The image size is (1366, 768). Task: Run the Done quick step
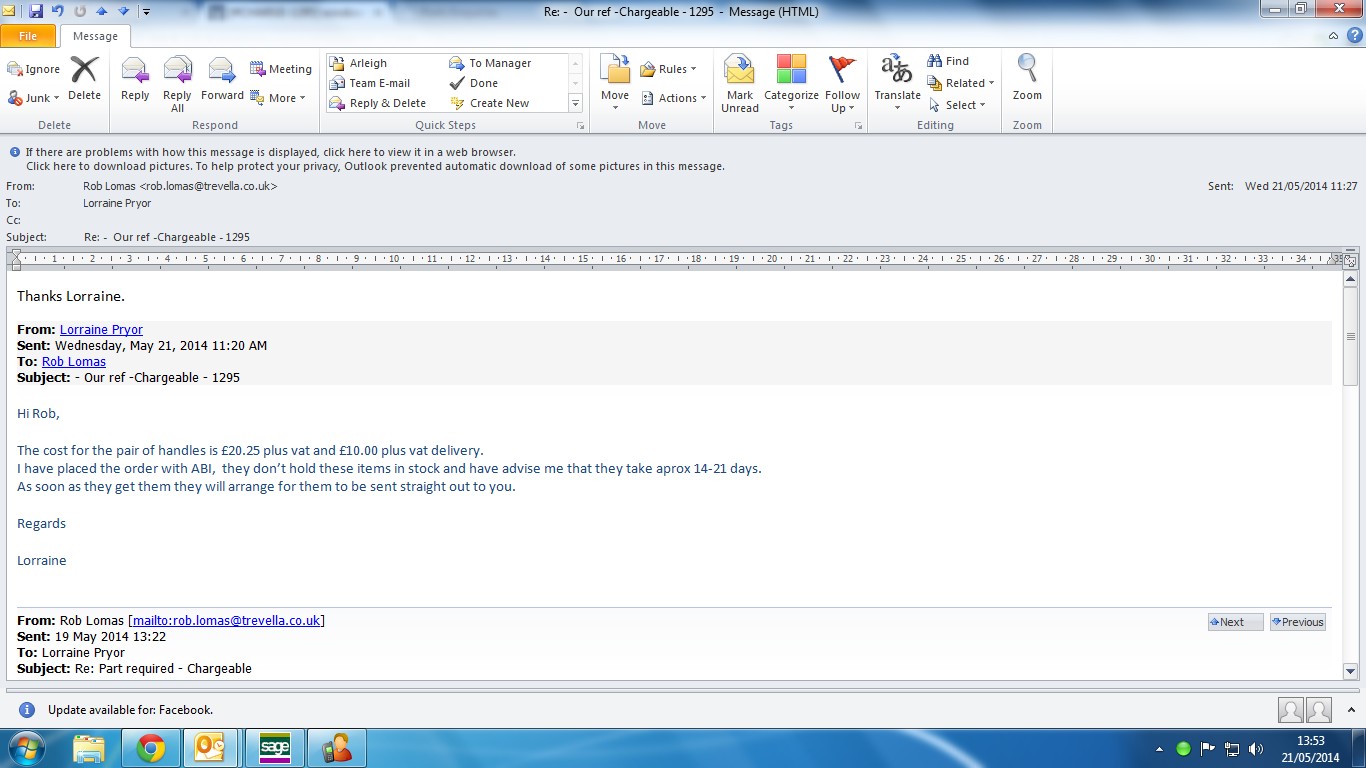(x=474, y=83)
